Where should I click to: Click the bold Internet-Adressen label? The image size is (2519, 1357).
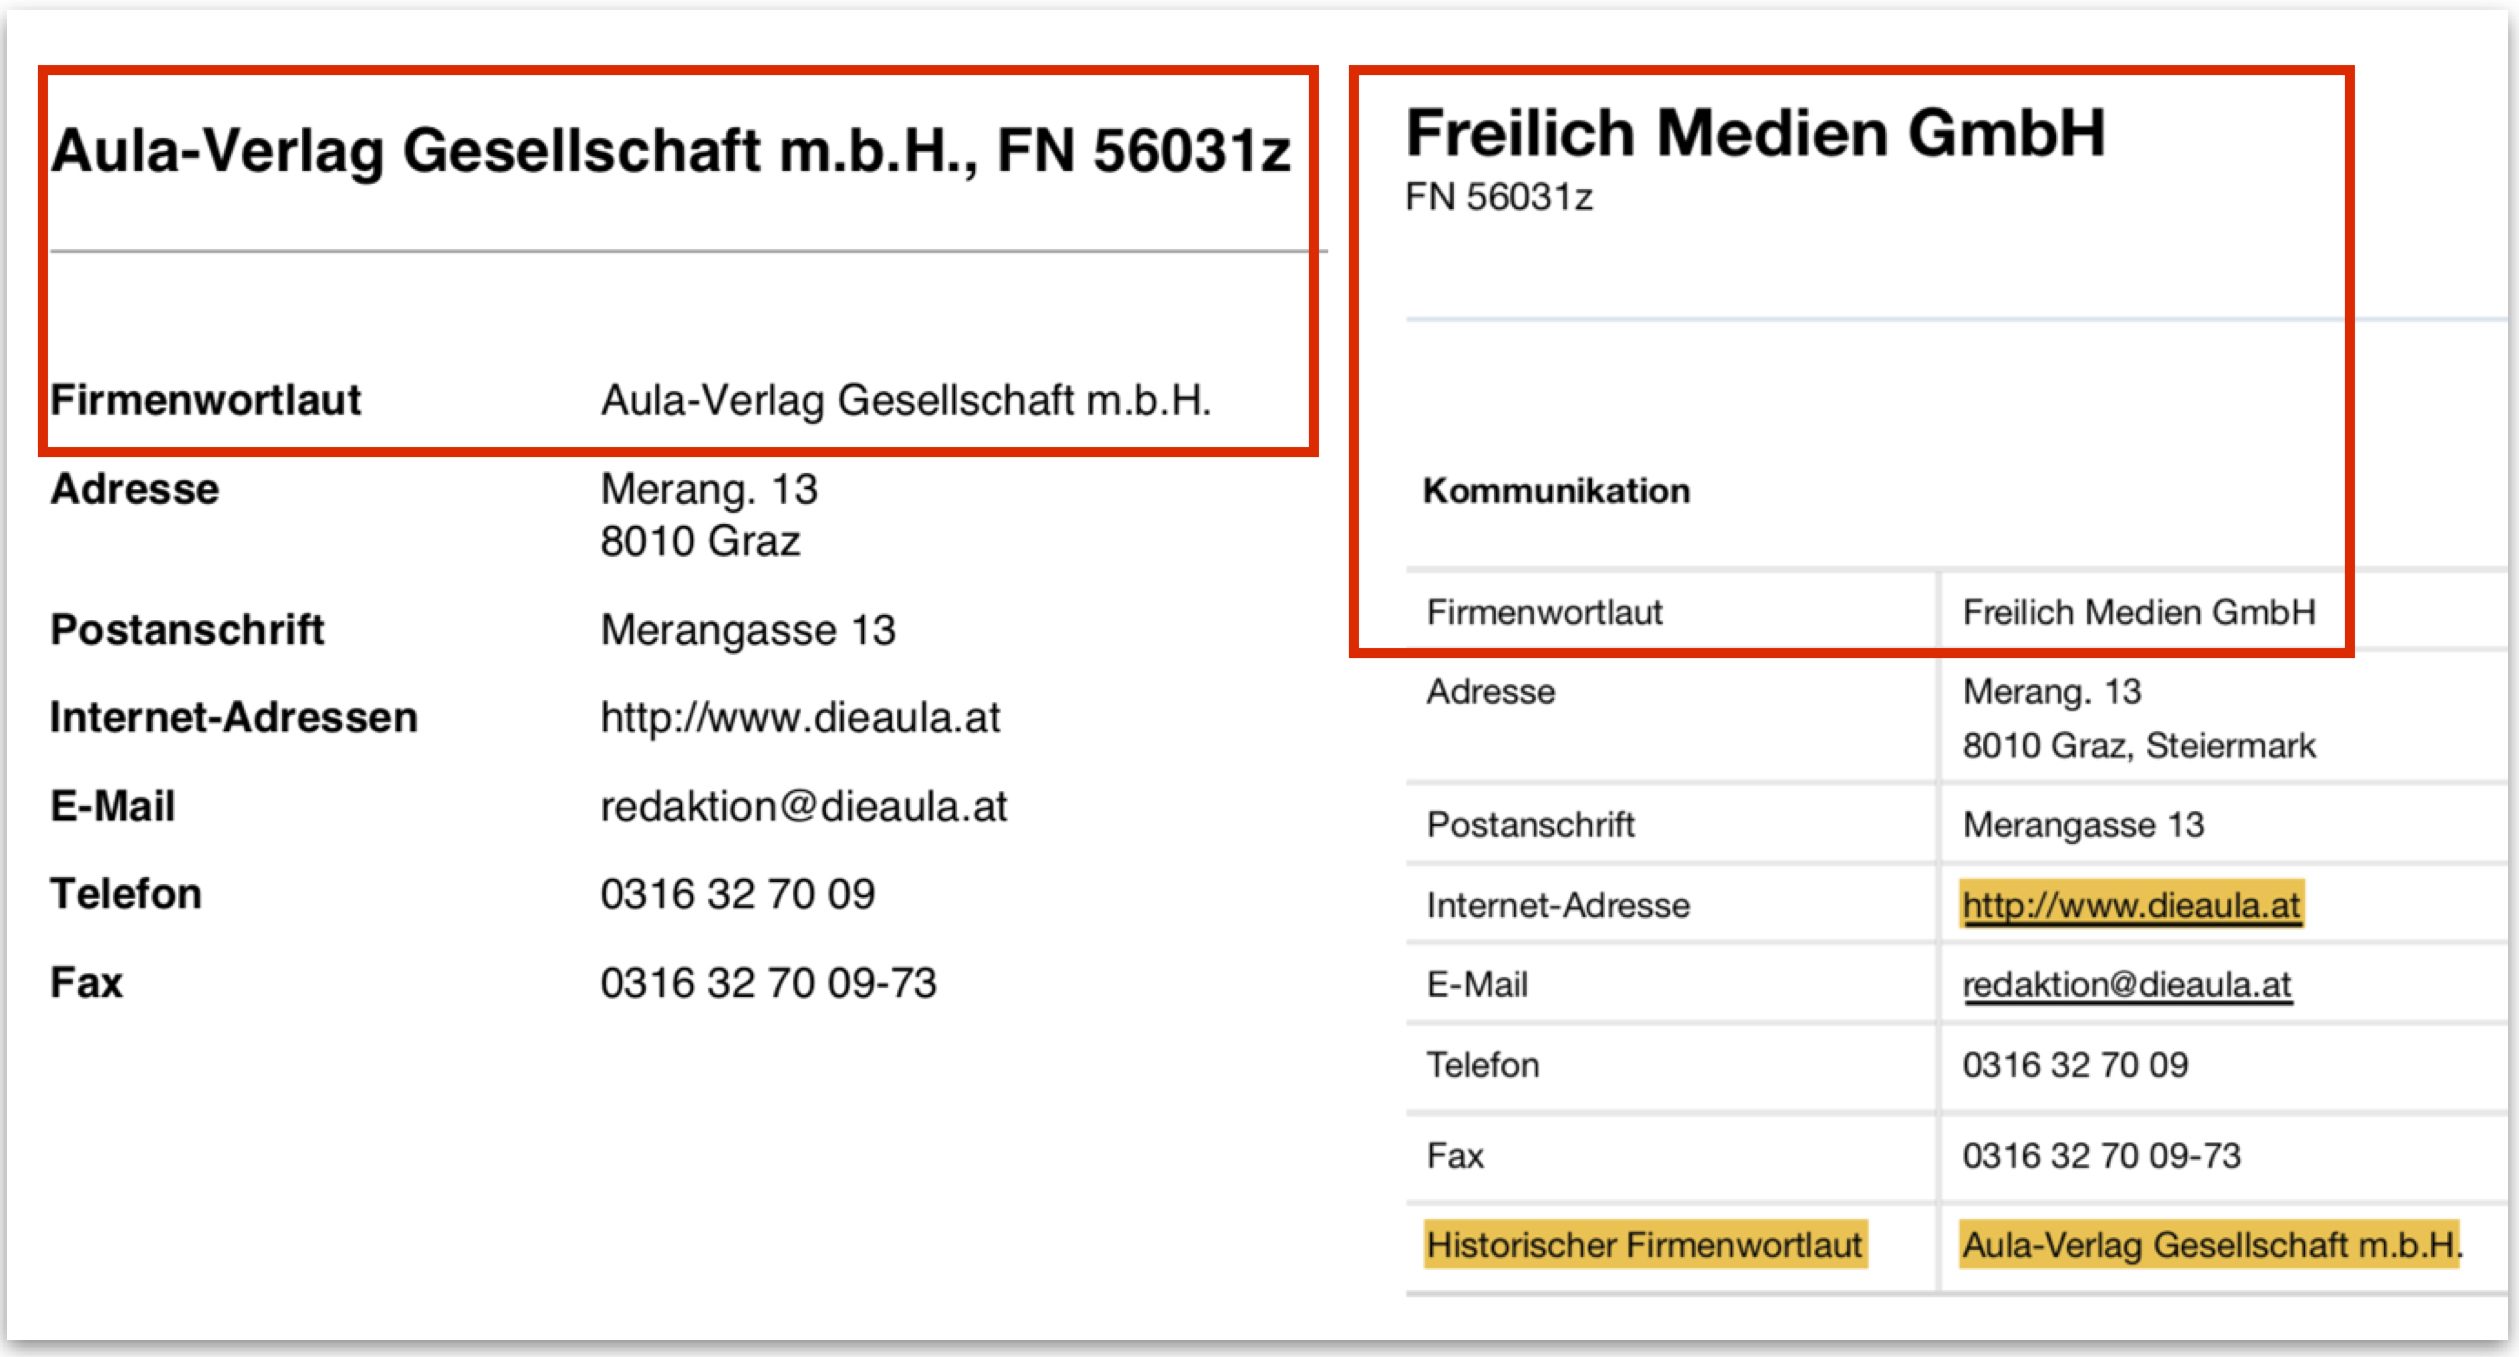[x=234, y=717]
